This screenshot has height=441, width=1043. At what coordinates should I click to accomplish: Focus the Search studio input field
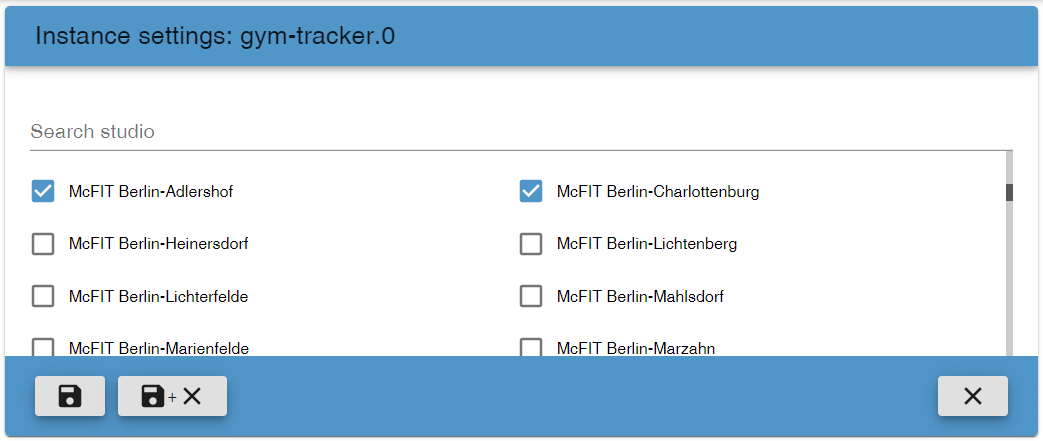520,132
